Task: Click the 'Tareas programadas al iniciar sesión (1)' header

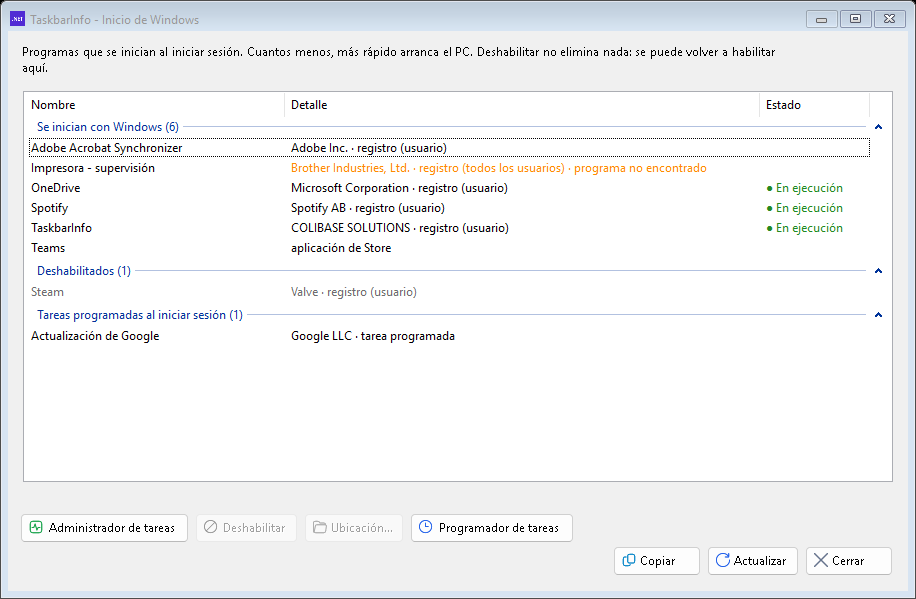Action: click(x=140, y=315)
